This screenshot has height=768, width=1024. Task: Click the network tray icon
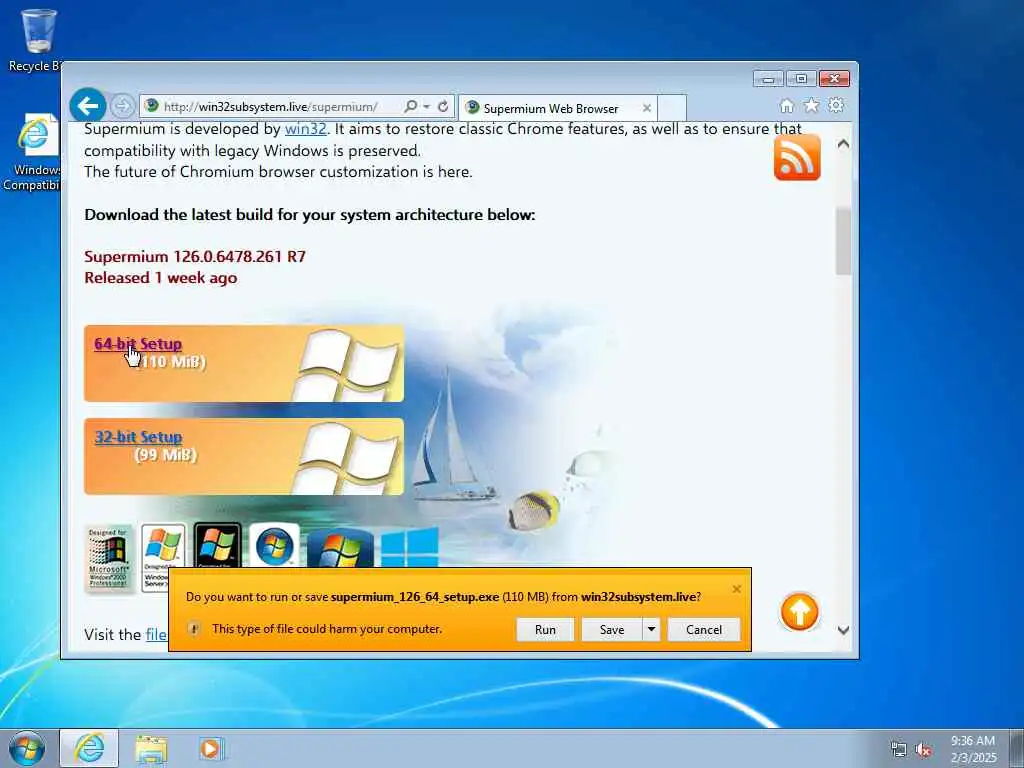pos(899,749)
